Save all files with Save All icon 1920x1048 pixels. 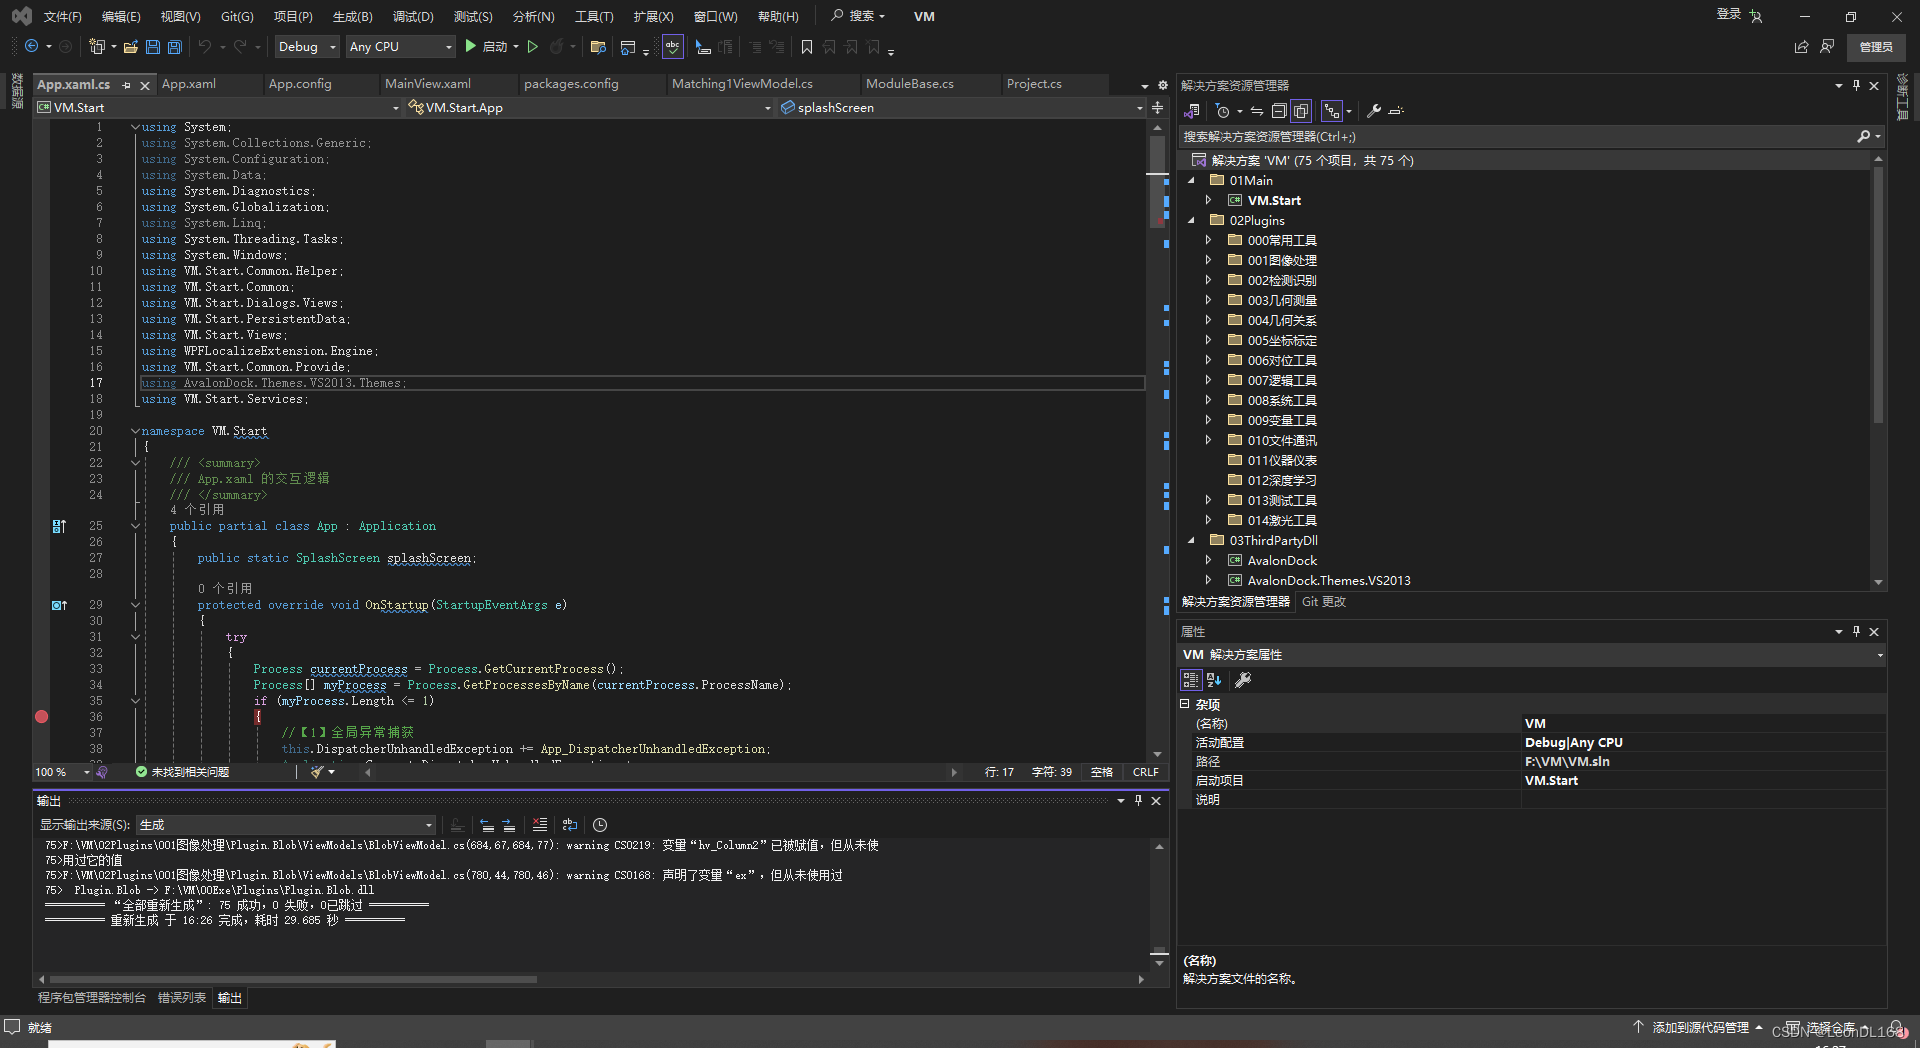(174, 46)
